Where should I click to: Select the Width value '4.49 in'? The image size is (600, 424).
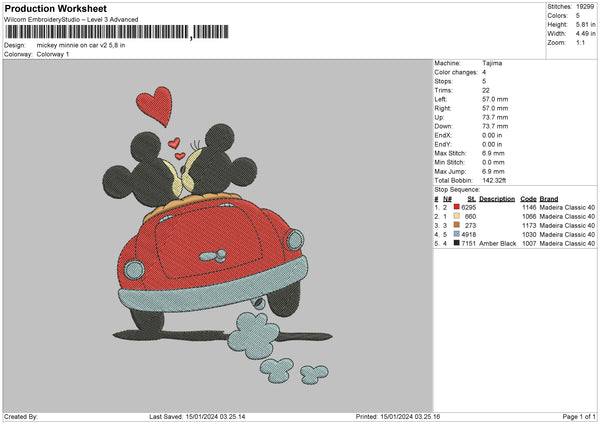pos(585,34)
